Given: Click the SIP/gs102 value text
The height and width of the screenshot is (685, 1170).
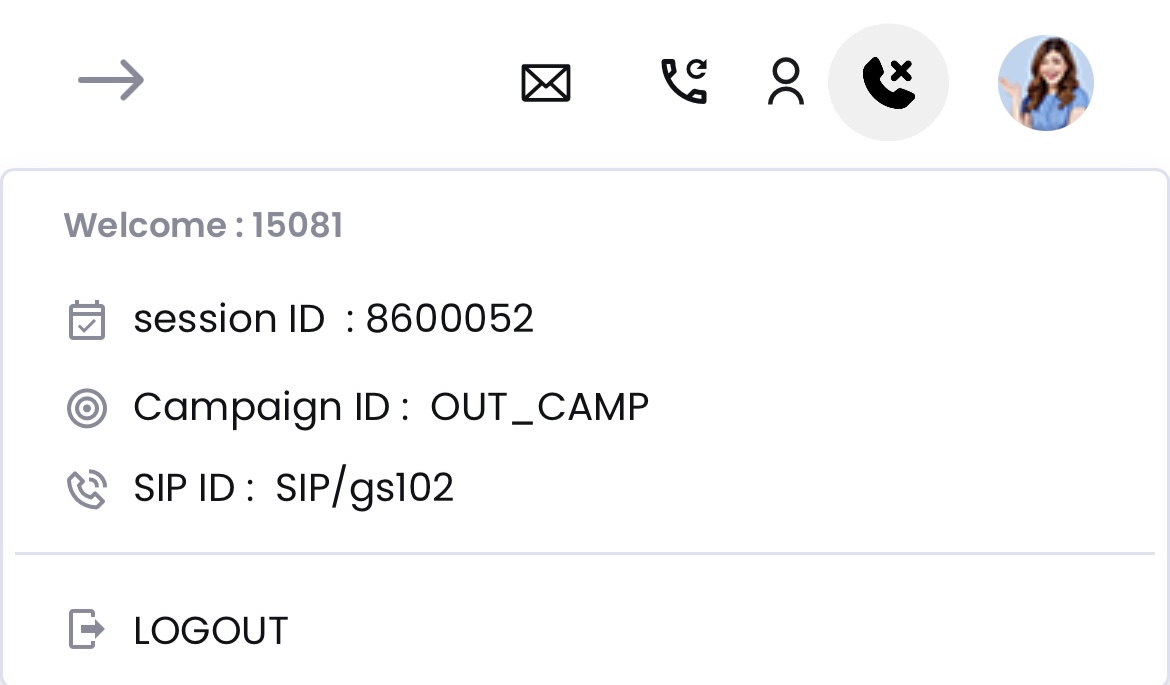Looking at the screenshot, I should (x=364, y=489).
